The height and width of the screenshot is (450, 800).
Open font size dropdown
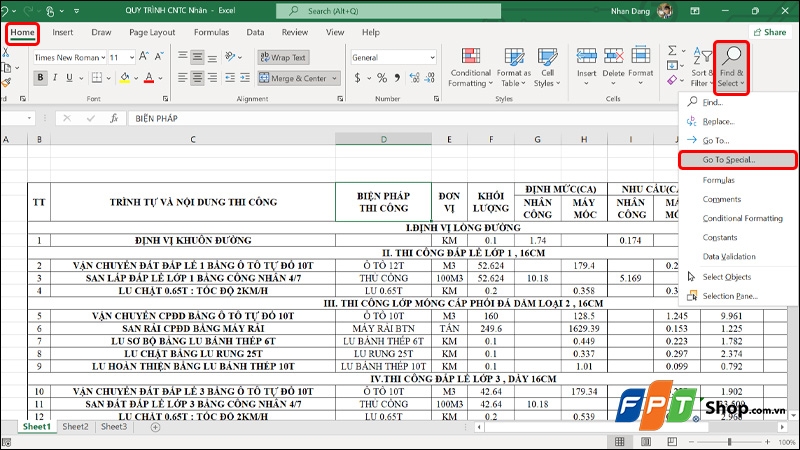132,58
